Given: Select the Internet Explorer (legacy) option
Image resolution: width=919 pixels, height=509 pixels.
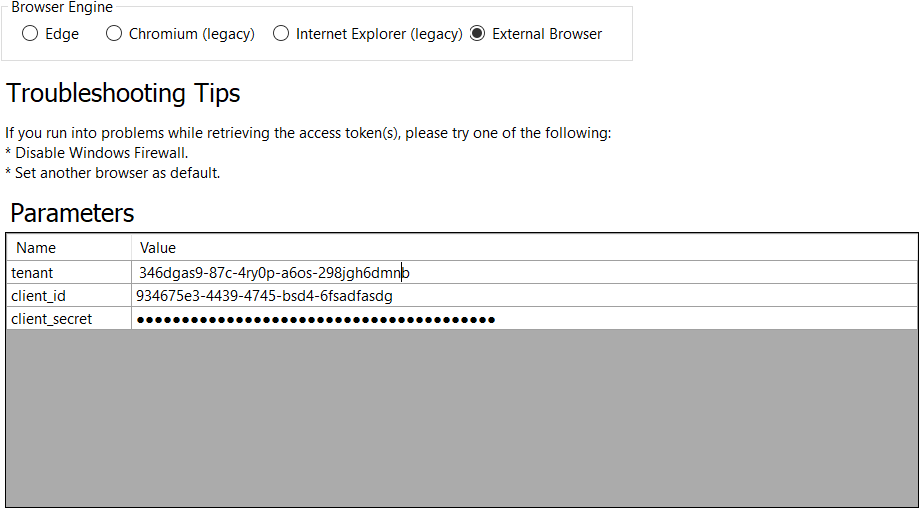Looking at the screenshot, I should click(281, 34).
